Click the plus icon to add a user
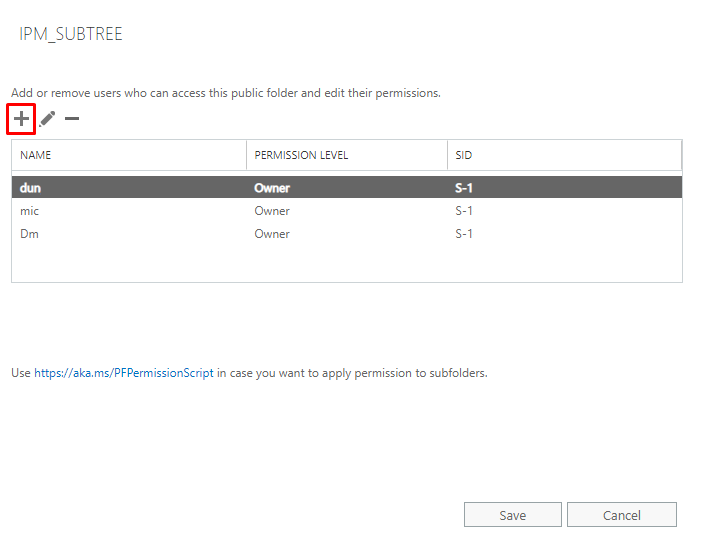Viewport: 708px width, 559px height. click(21, 118)
